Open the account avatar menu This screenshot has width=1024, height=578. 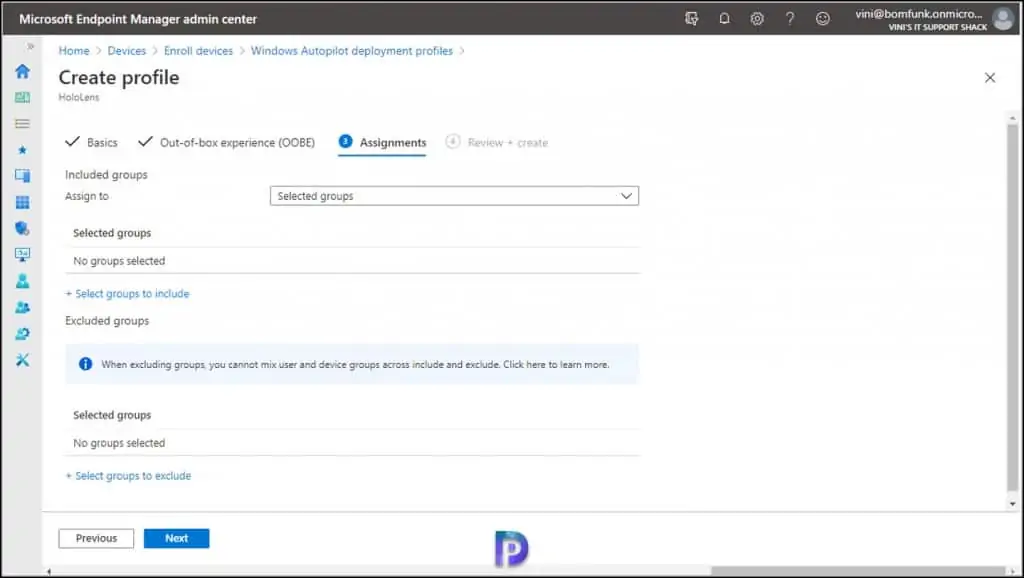[x=1002, y=18]
